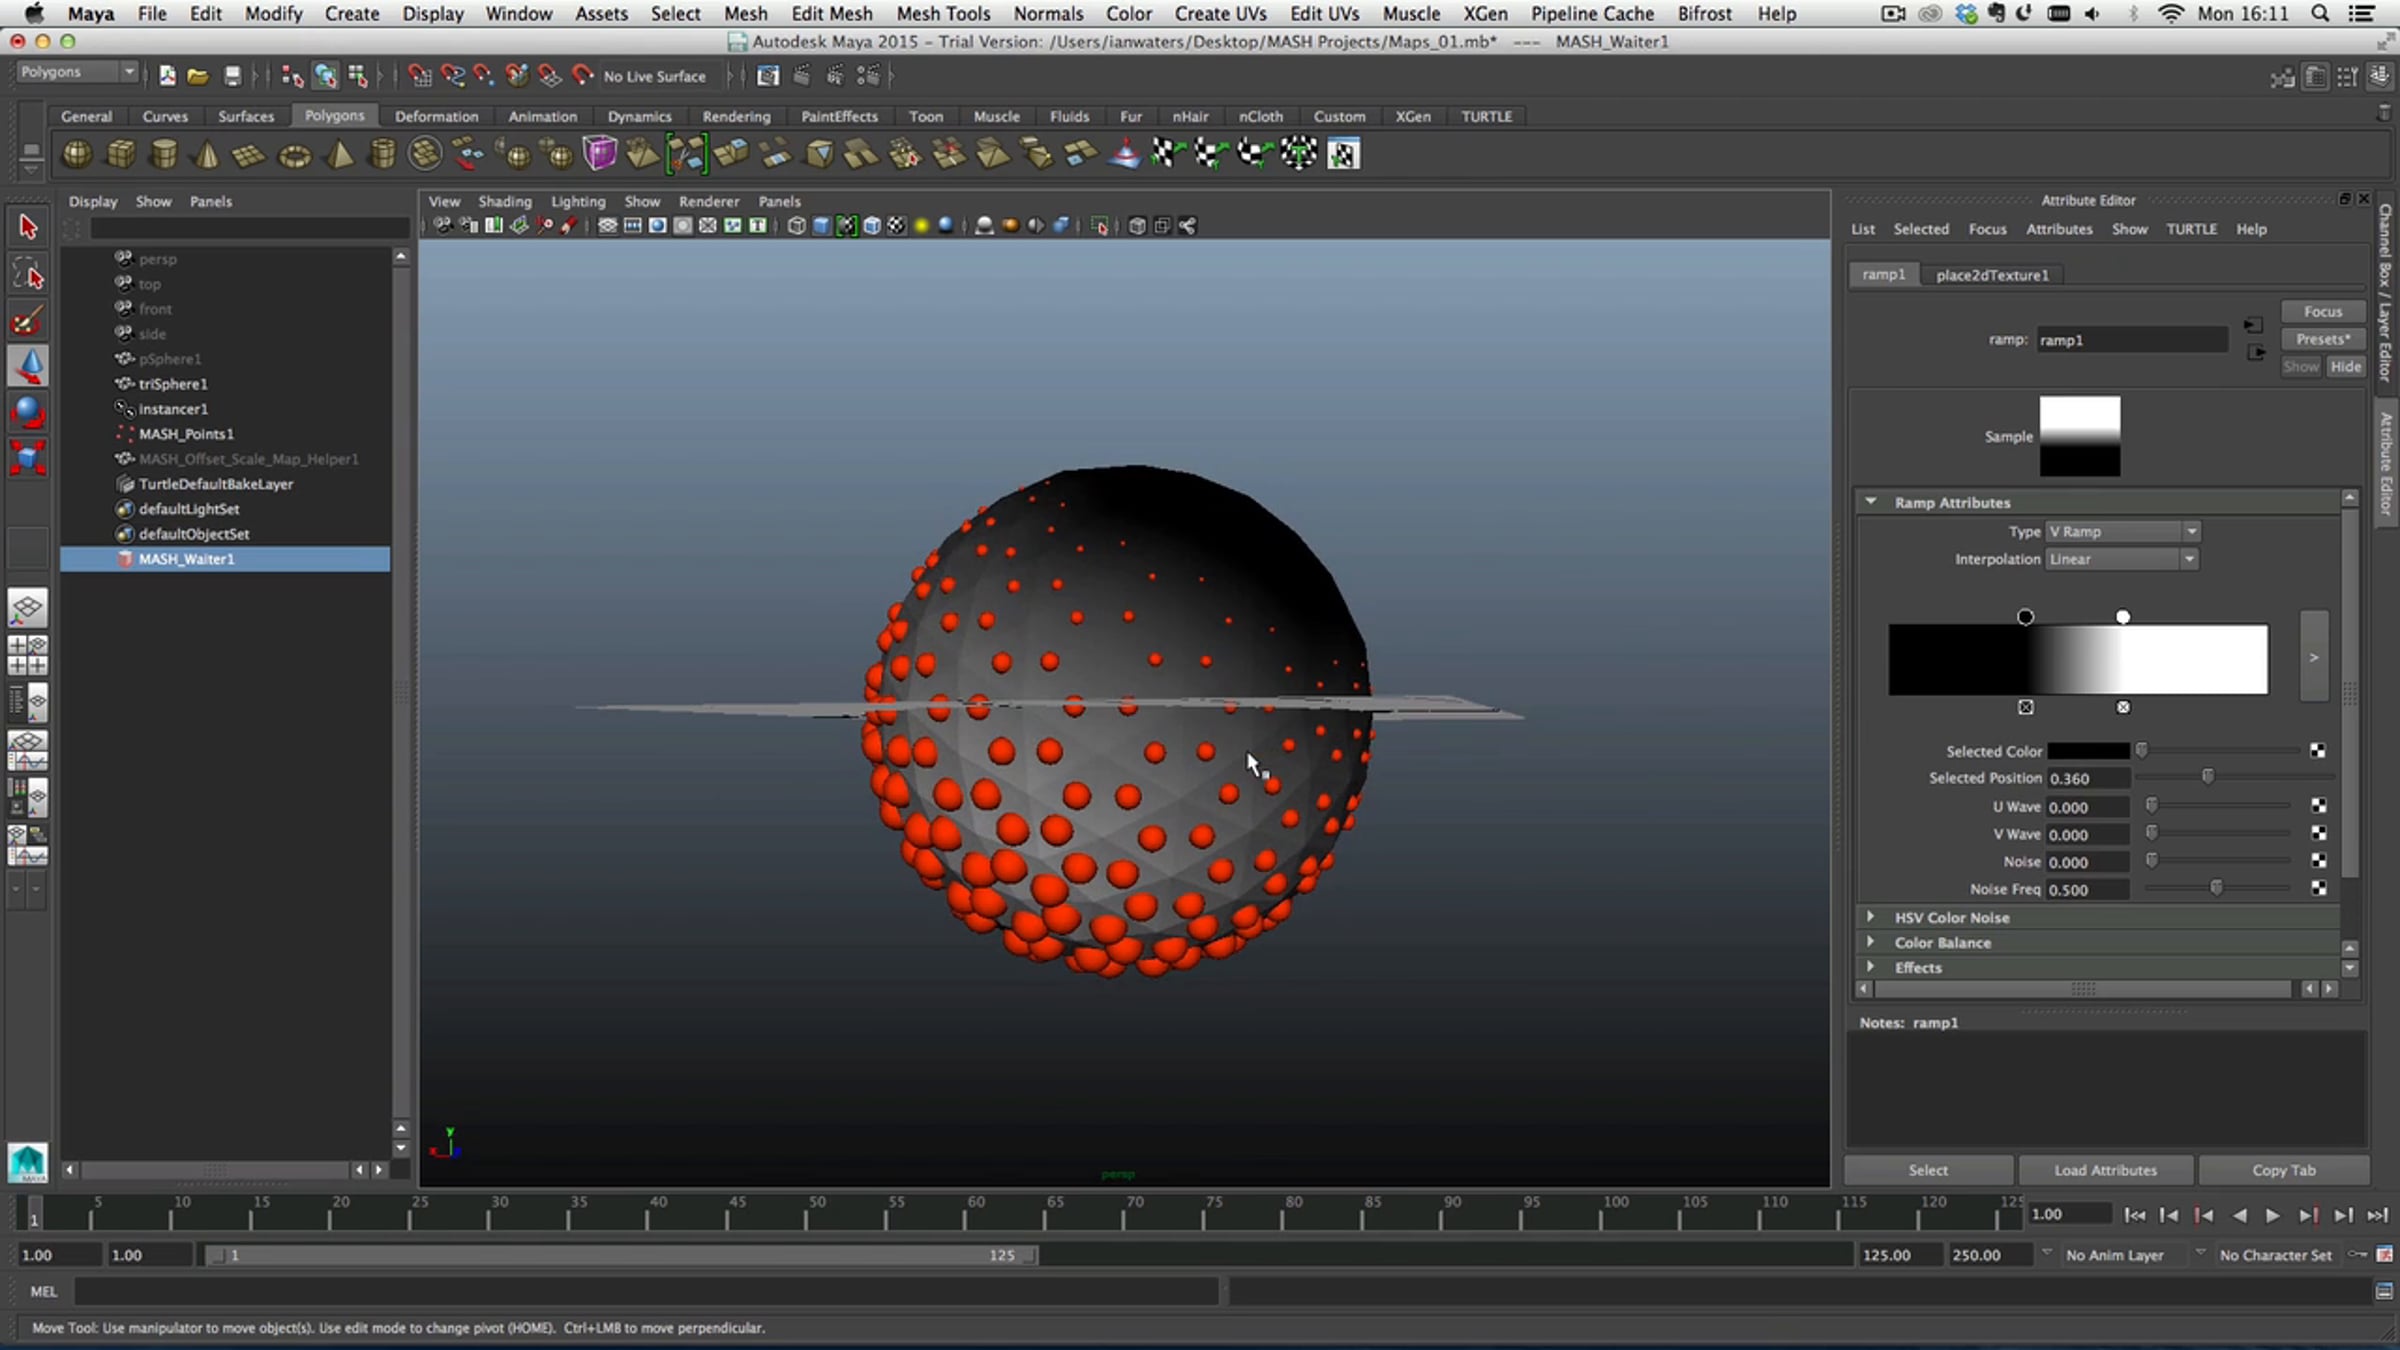2400x1350 pixels.
Task: Click the yellow light bulb viewport icon
Action: [921, 226]
